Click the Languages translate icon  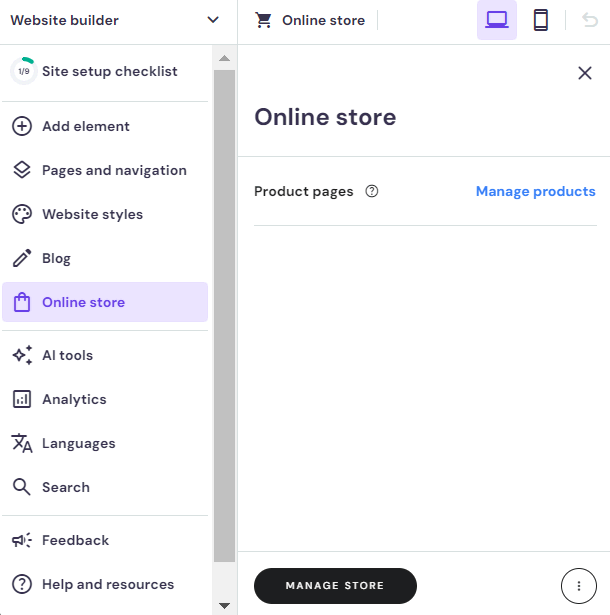pyautogui.click(x=22, y=443)
